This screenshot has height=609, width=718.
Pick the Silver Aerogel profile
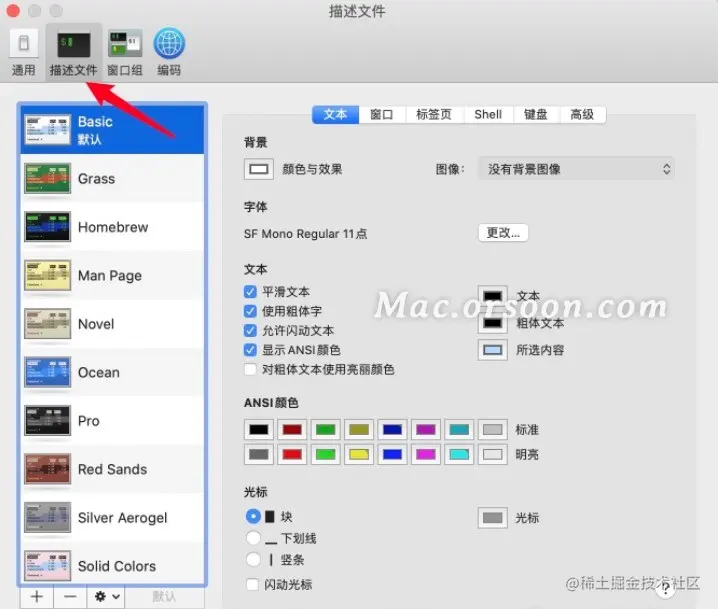[113, 518]
